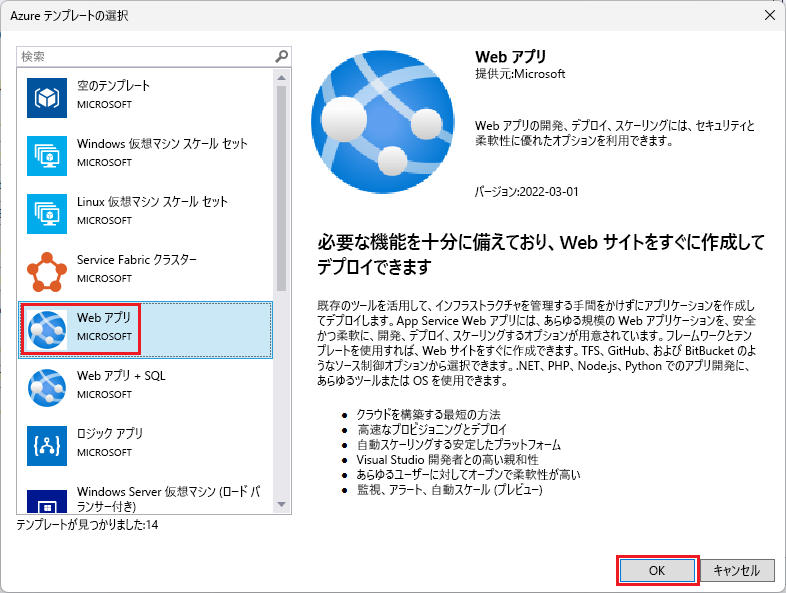
Task: Click the クラウドを構築する最短の方法 bullet
Action: [x=429, y=415]
